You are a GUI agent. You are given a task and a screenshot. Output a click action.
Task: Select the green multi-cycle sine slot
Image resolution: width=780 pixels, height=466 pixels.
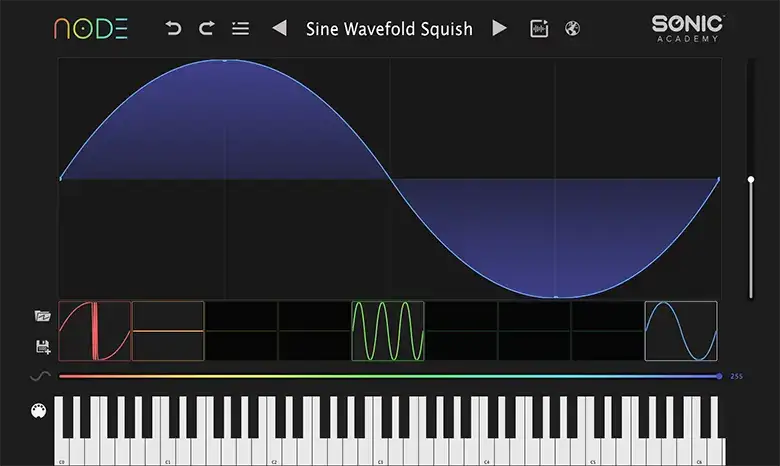[x=388, y=331]
